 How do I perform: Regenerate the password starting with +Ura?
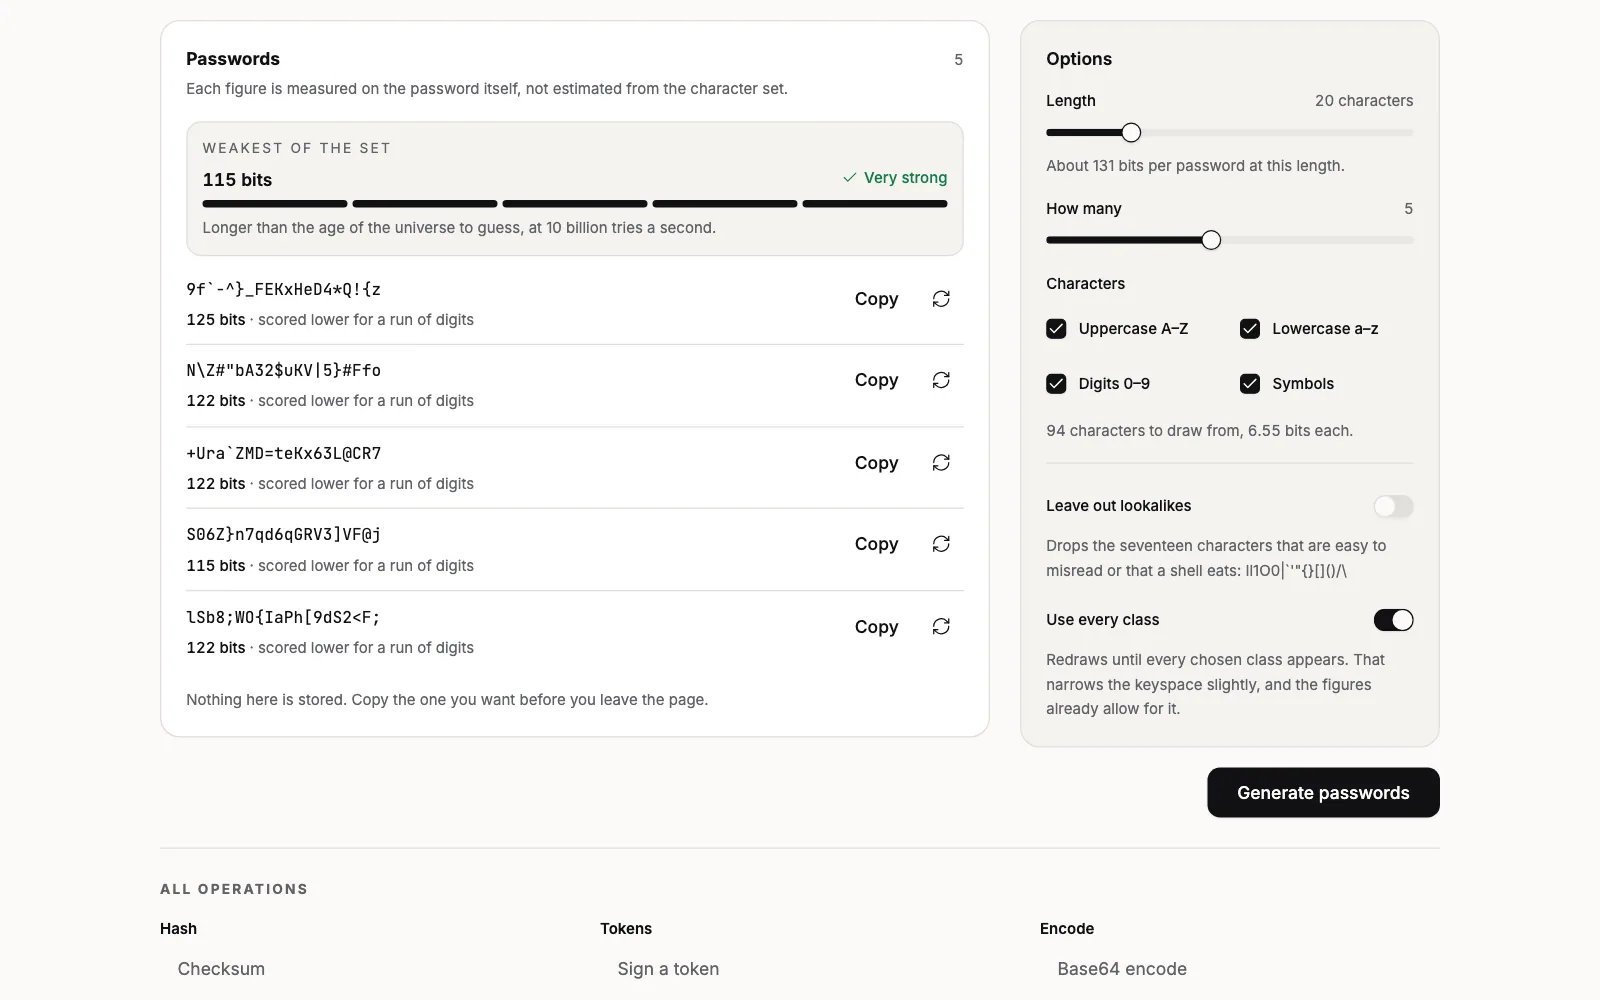click(941, 463)
